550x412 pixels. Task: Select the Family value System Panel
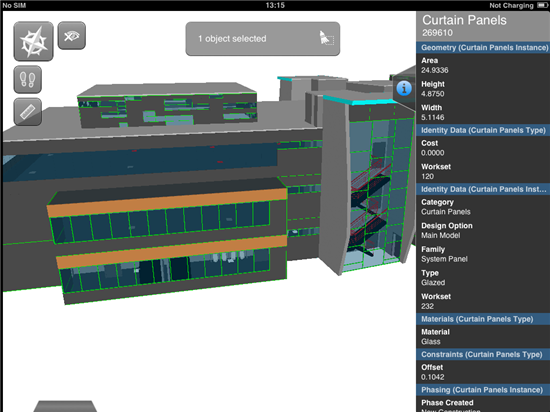coord(444,259)
